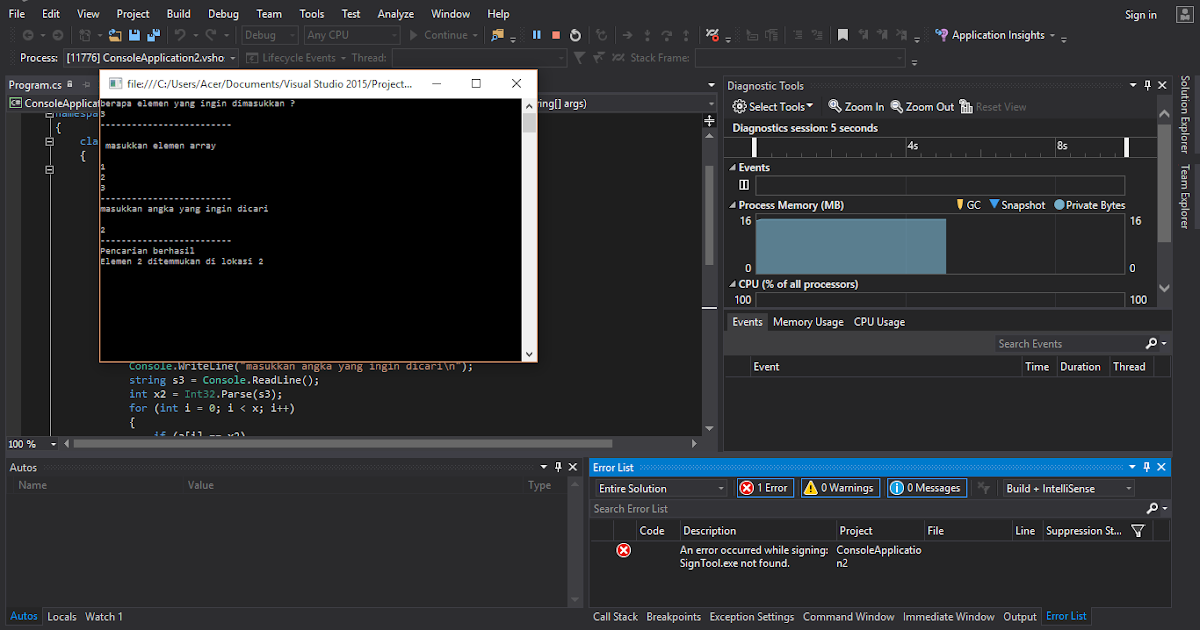Pin the Error List panel

(x=1146, y=467)
